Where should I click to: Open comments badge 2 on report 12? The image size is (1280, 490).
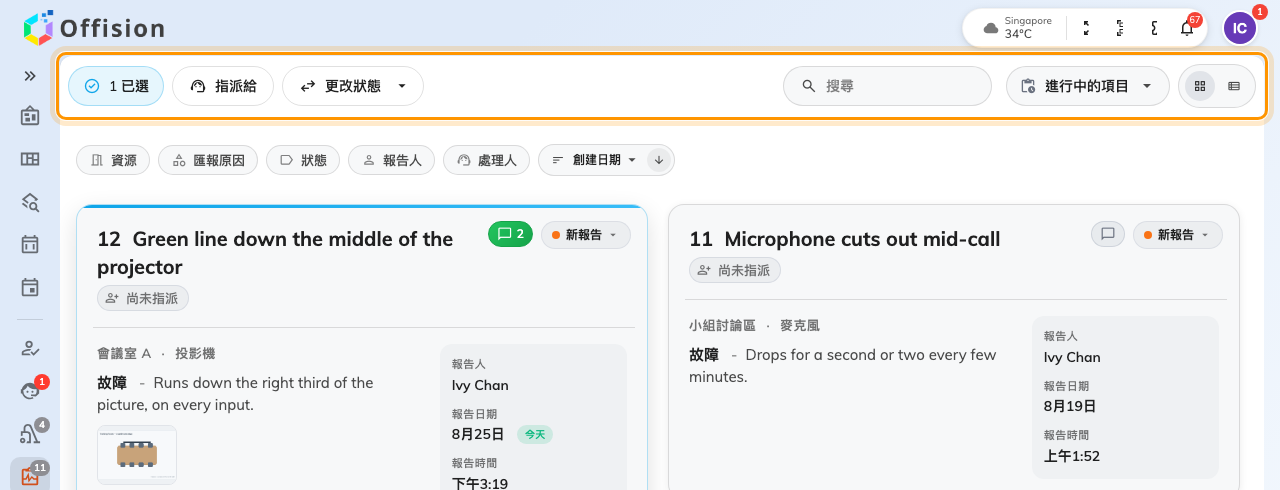click(x=510, y=234)
